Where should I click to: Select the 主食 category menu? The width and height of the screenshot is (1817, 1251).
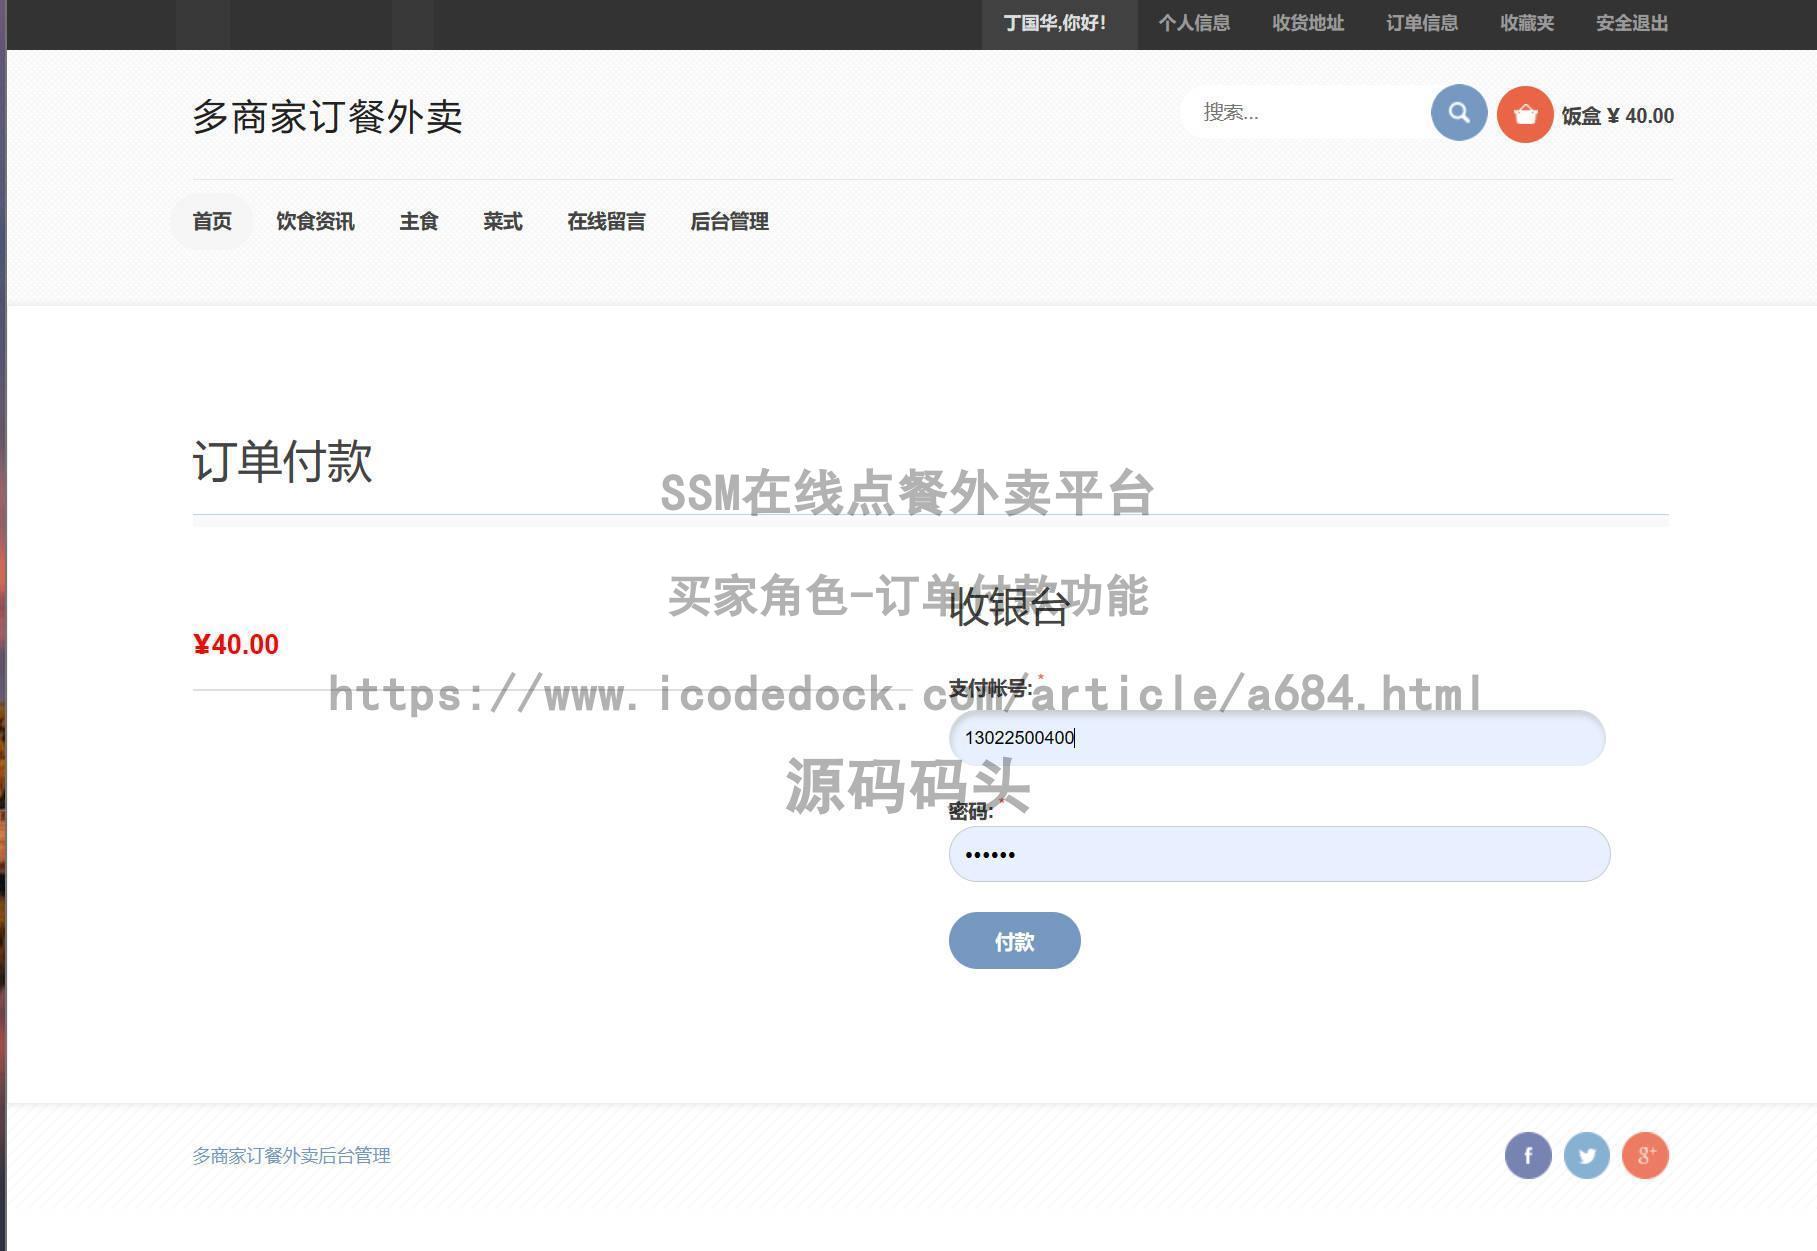pos(418,221)
